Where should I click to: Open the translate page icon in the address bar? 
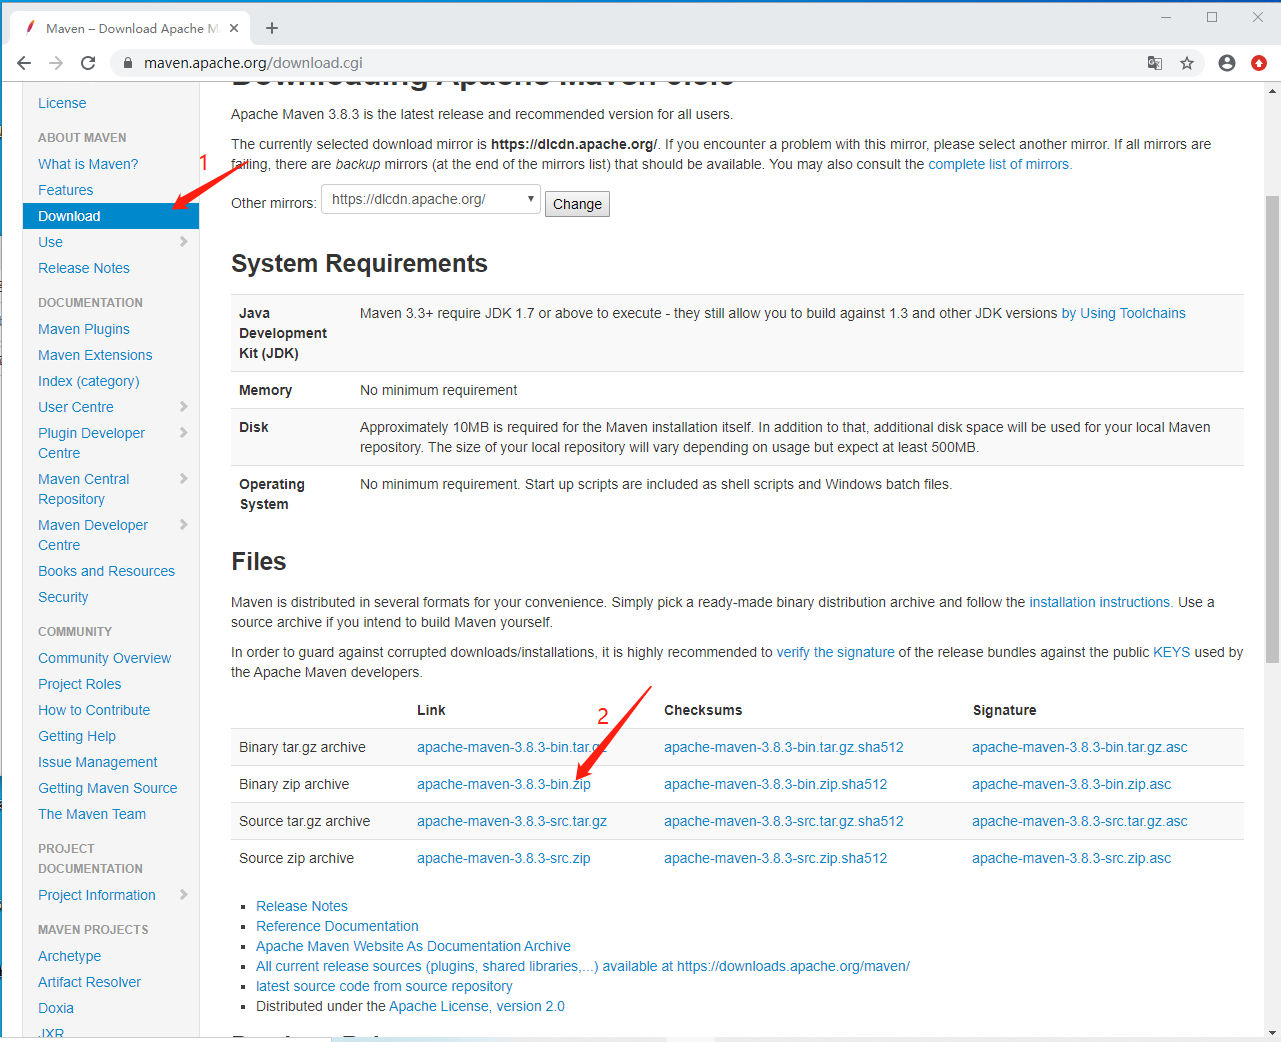click(x=1155, y=63)
